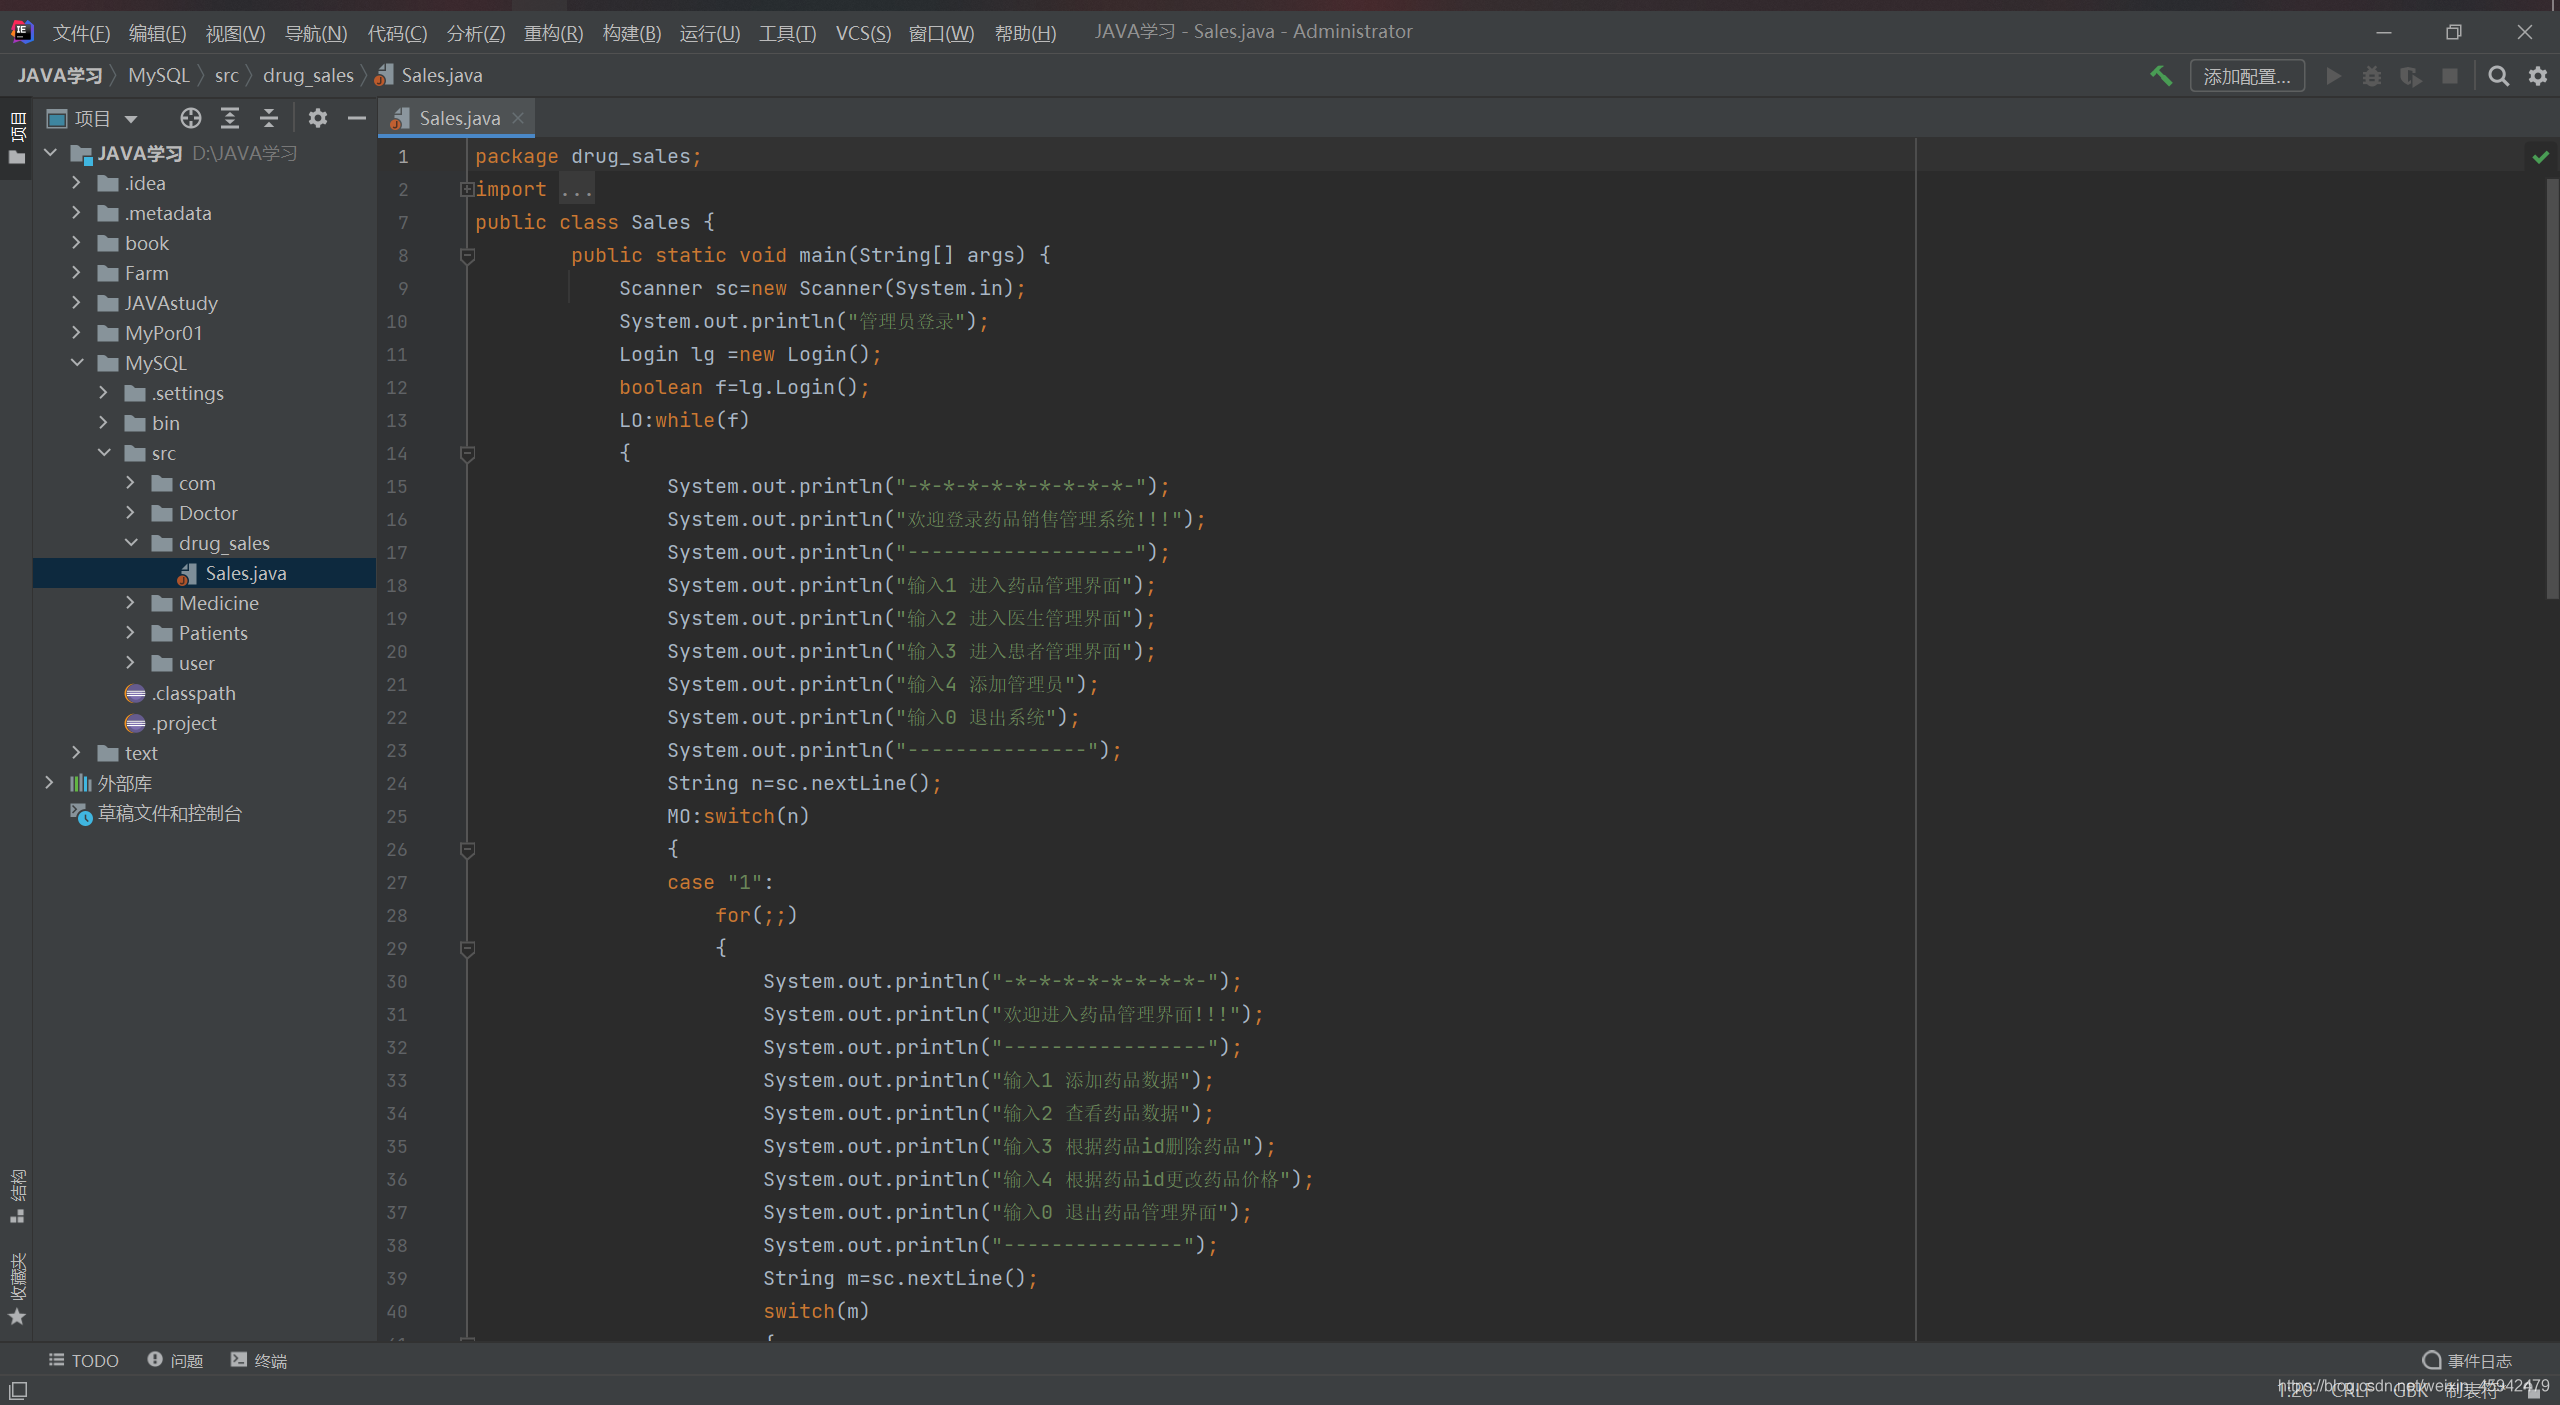2560x1405 pixels.
Task: Toggle the fold marker on import line
Action: pyautogui.click(x=466, y=189)
